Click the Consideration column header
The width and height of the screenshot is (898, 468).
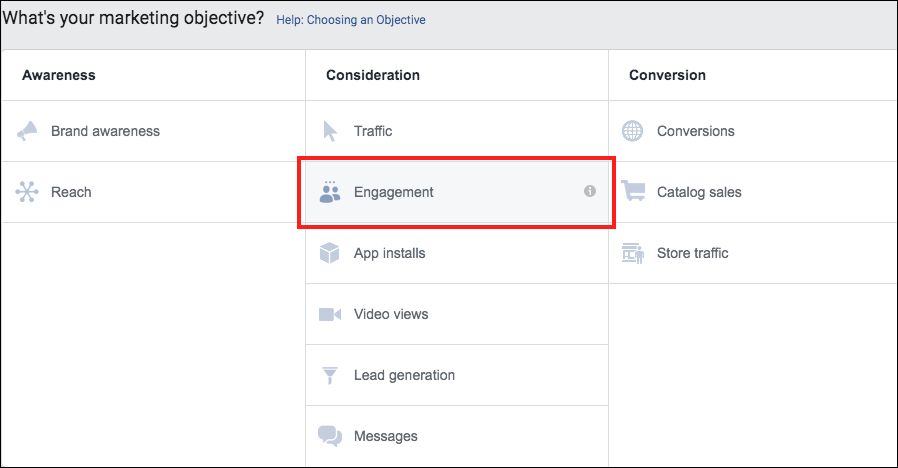(x=373, y=75)
